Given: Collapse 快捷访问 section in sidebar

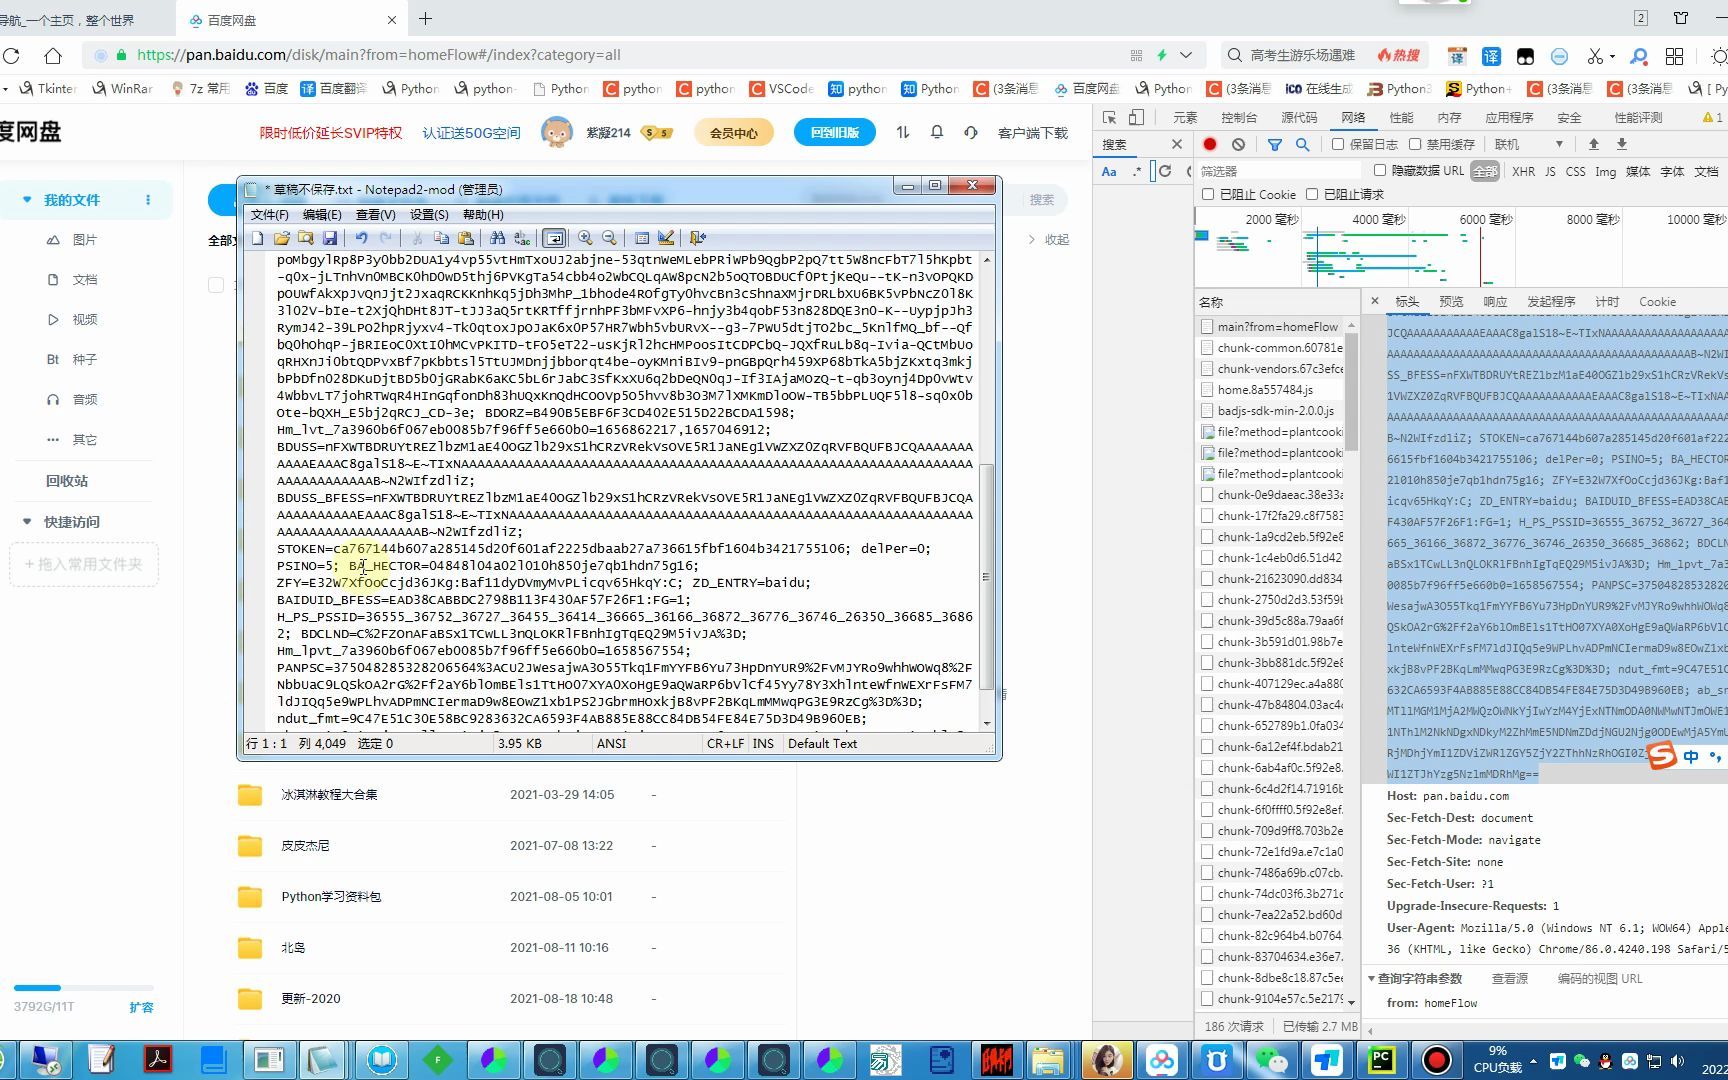Looking at the screenshot, I should pos(27,522).
